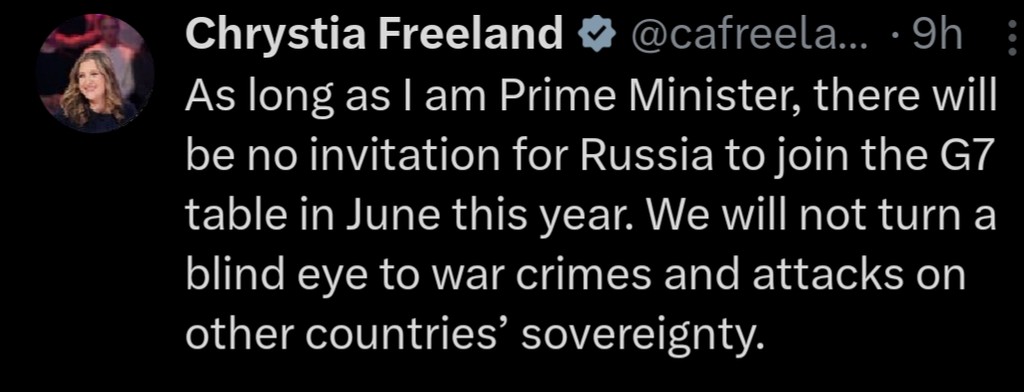Open the tweet's three-dot more menu
This screenshot has height=392, width=1024.
[1014, 37]
